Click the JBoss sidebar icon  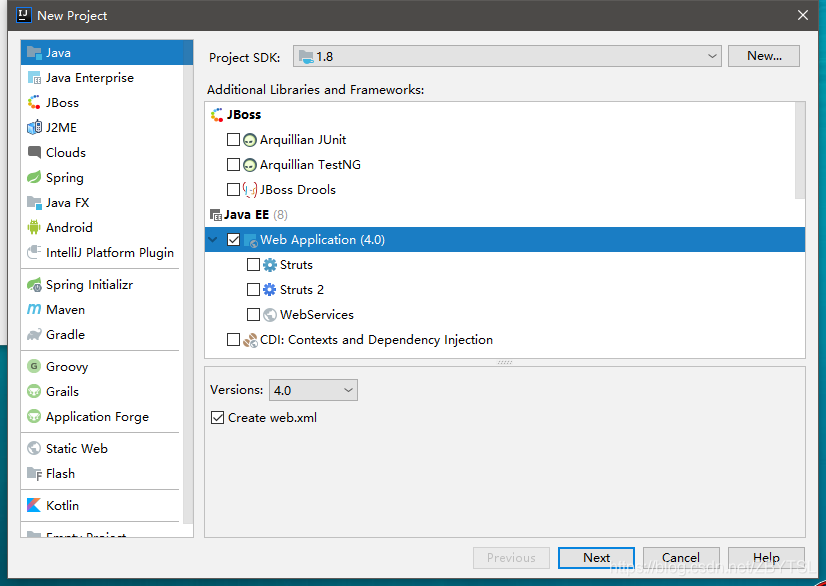pyautogui.click(x=34, y=102)
